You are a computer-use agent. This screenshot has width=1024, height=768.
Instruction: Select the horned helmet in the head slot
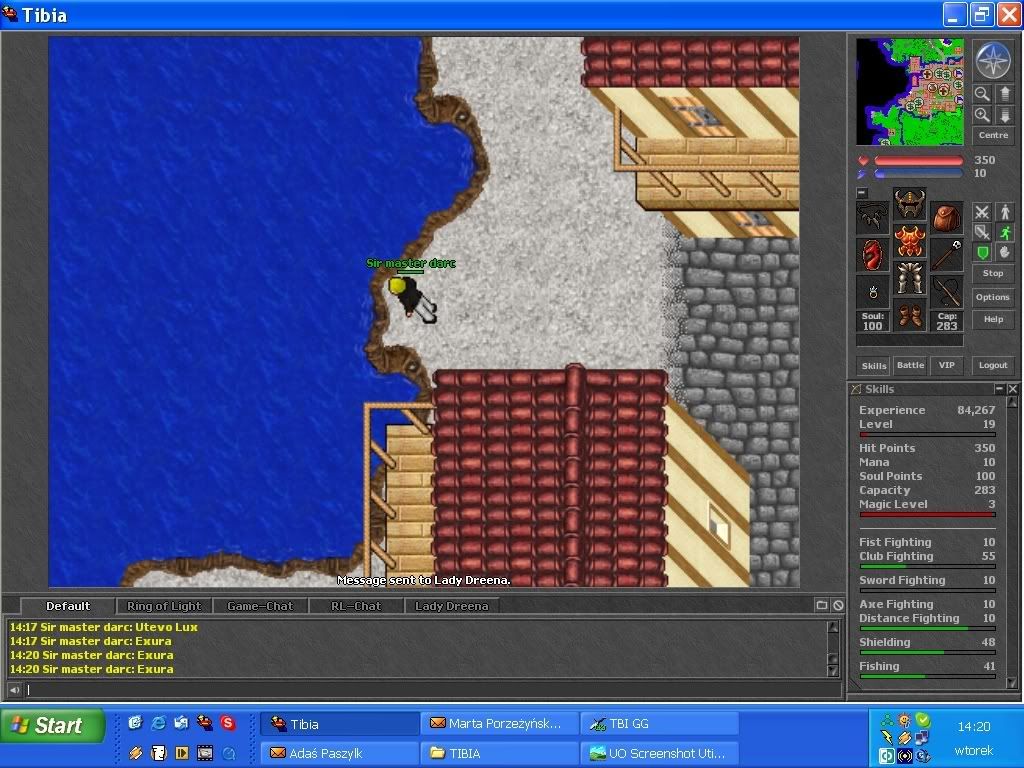point(910,204)
